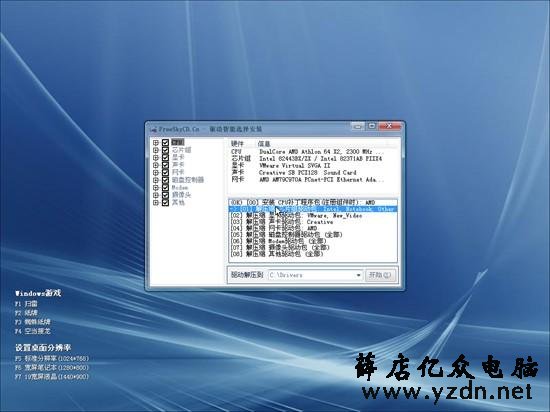Expand the 网卡 tree node
The height and width of the screenshot is (412, 550).
[156, 173]
